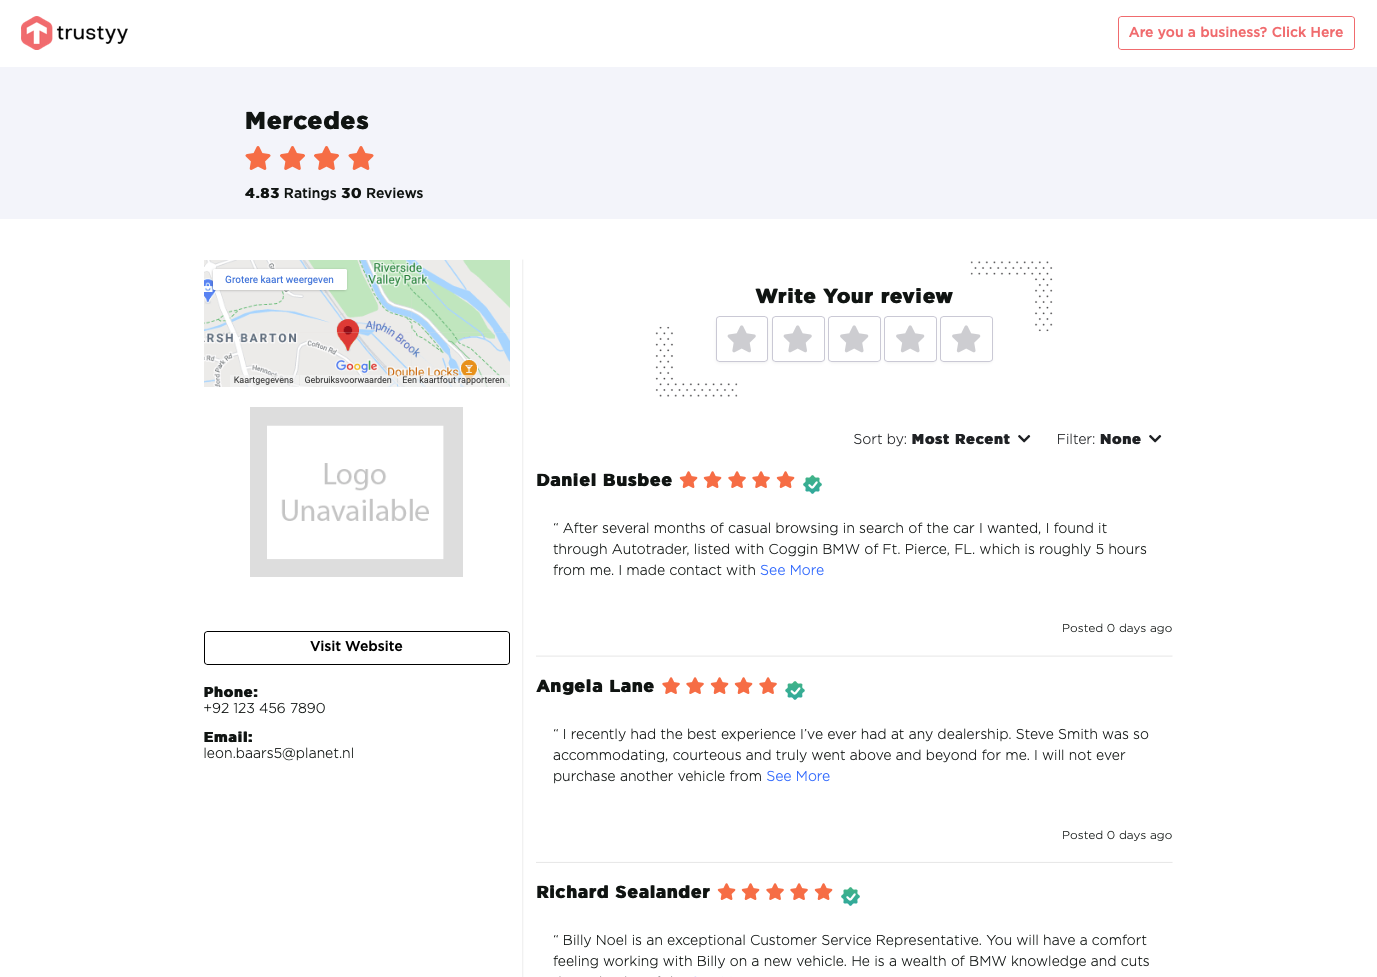The height and width of the screenshot is (977, 1377).
Task: Click Kaartgegevens on the map
Action: point(264,380)
